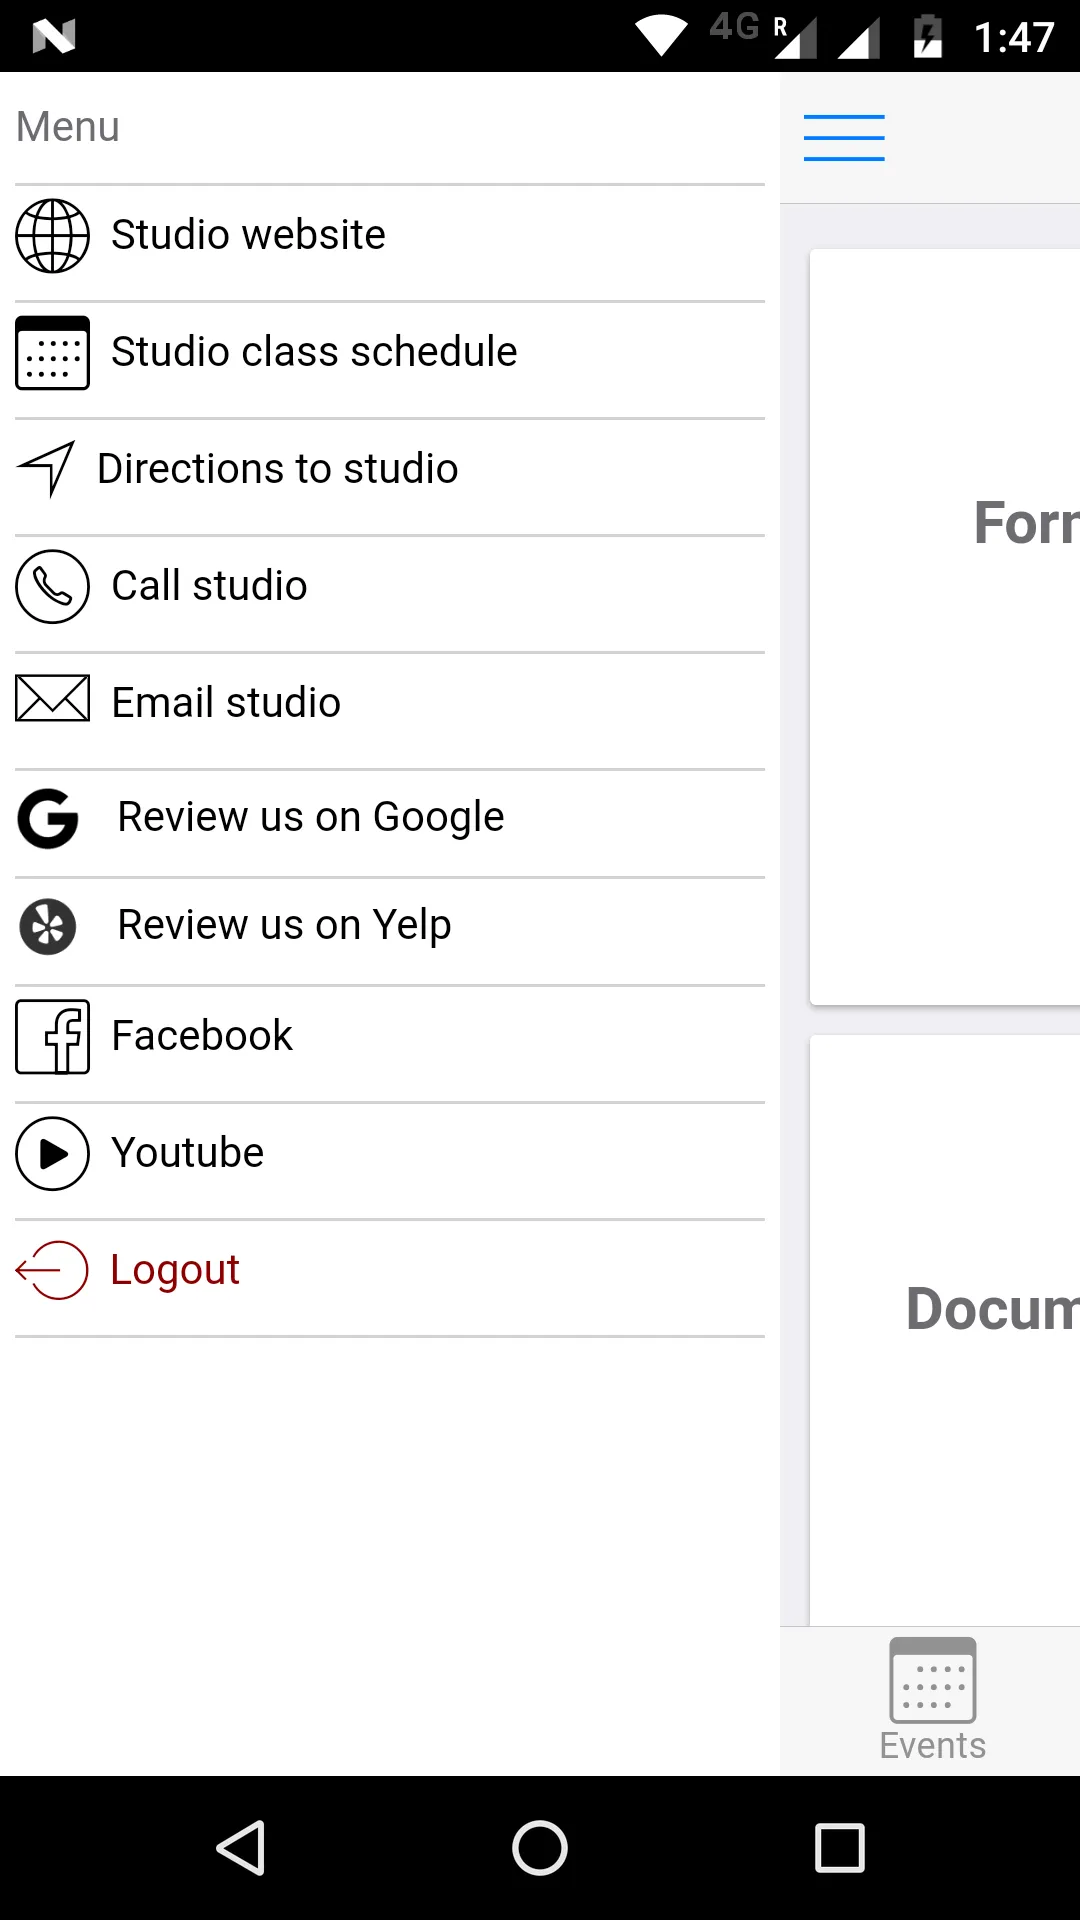Log out using the Logout text
This screenshot has width=1080, height=1920.
174,1270
